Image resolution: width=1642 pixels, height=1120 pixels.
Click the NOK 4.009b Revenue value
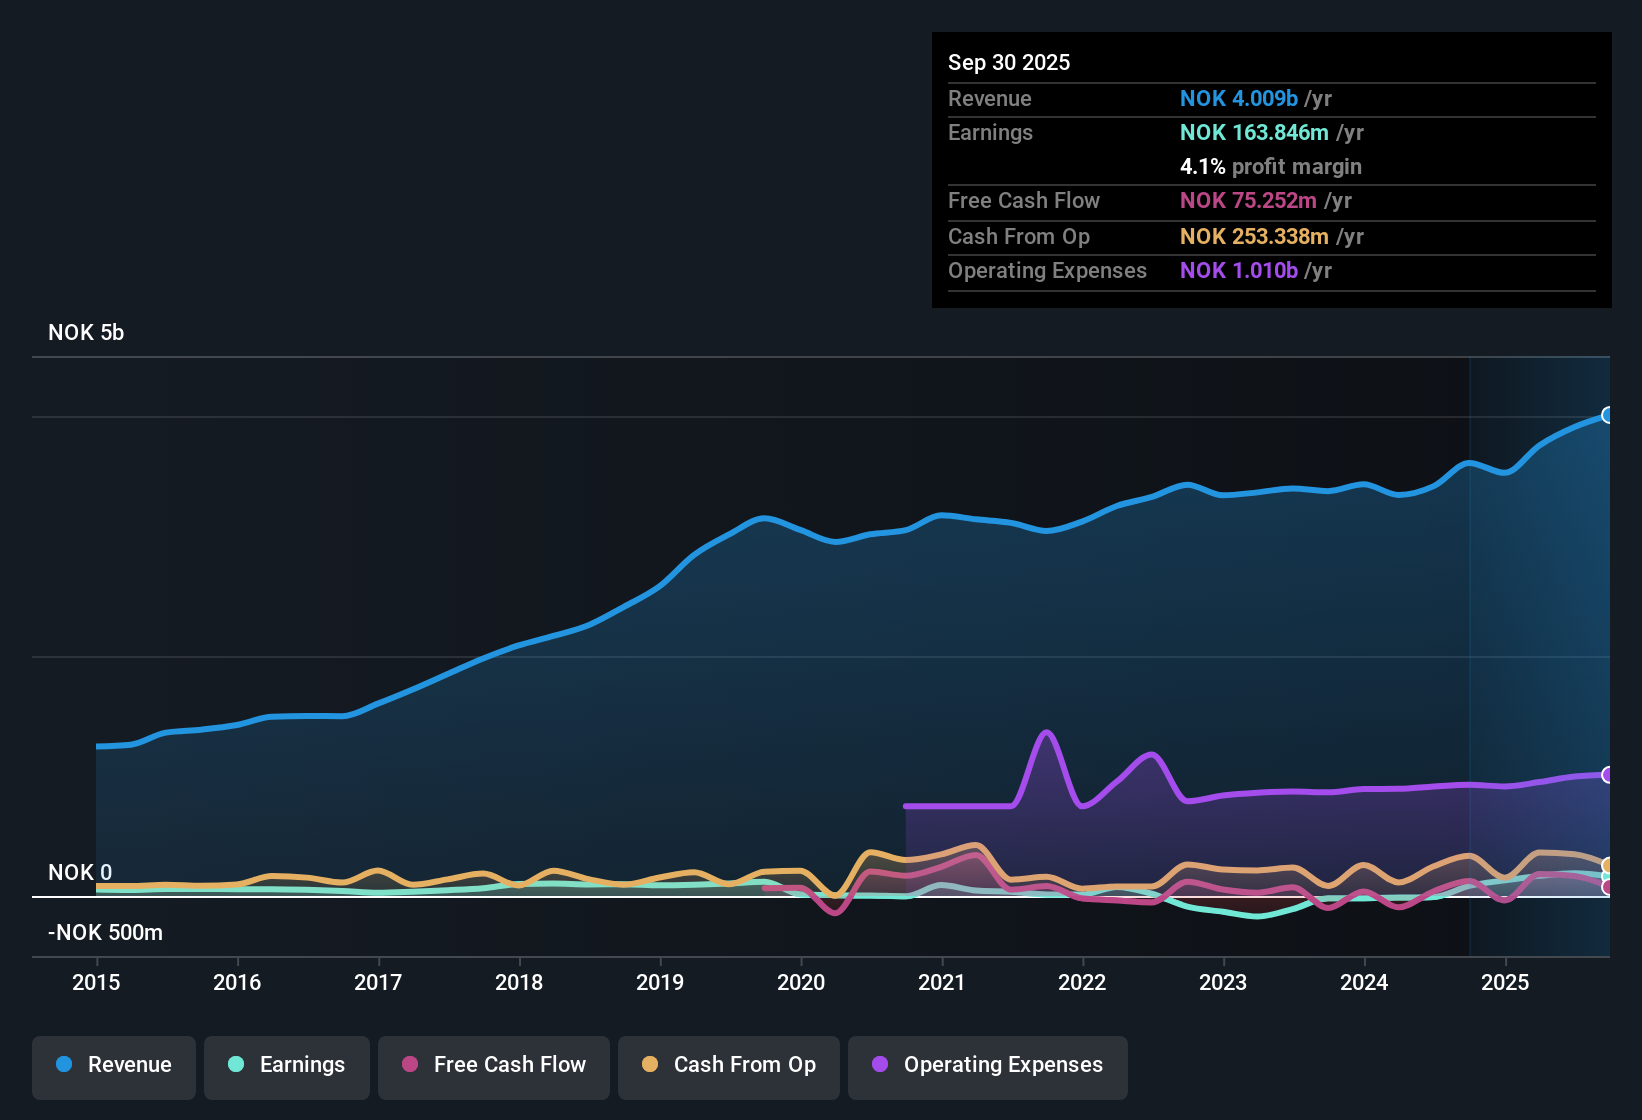coord(1238,98)
